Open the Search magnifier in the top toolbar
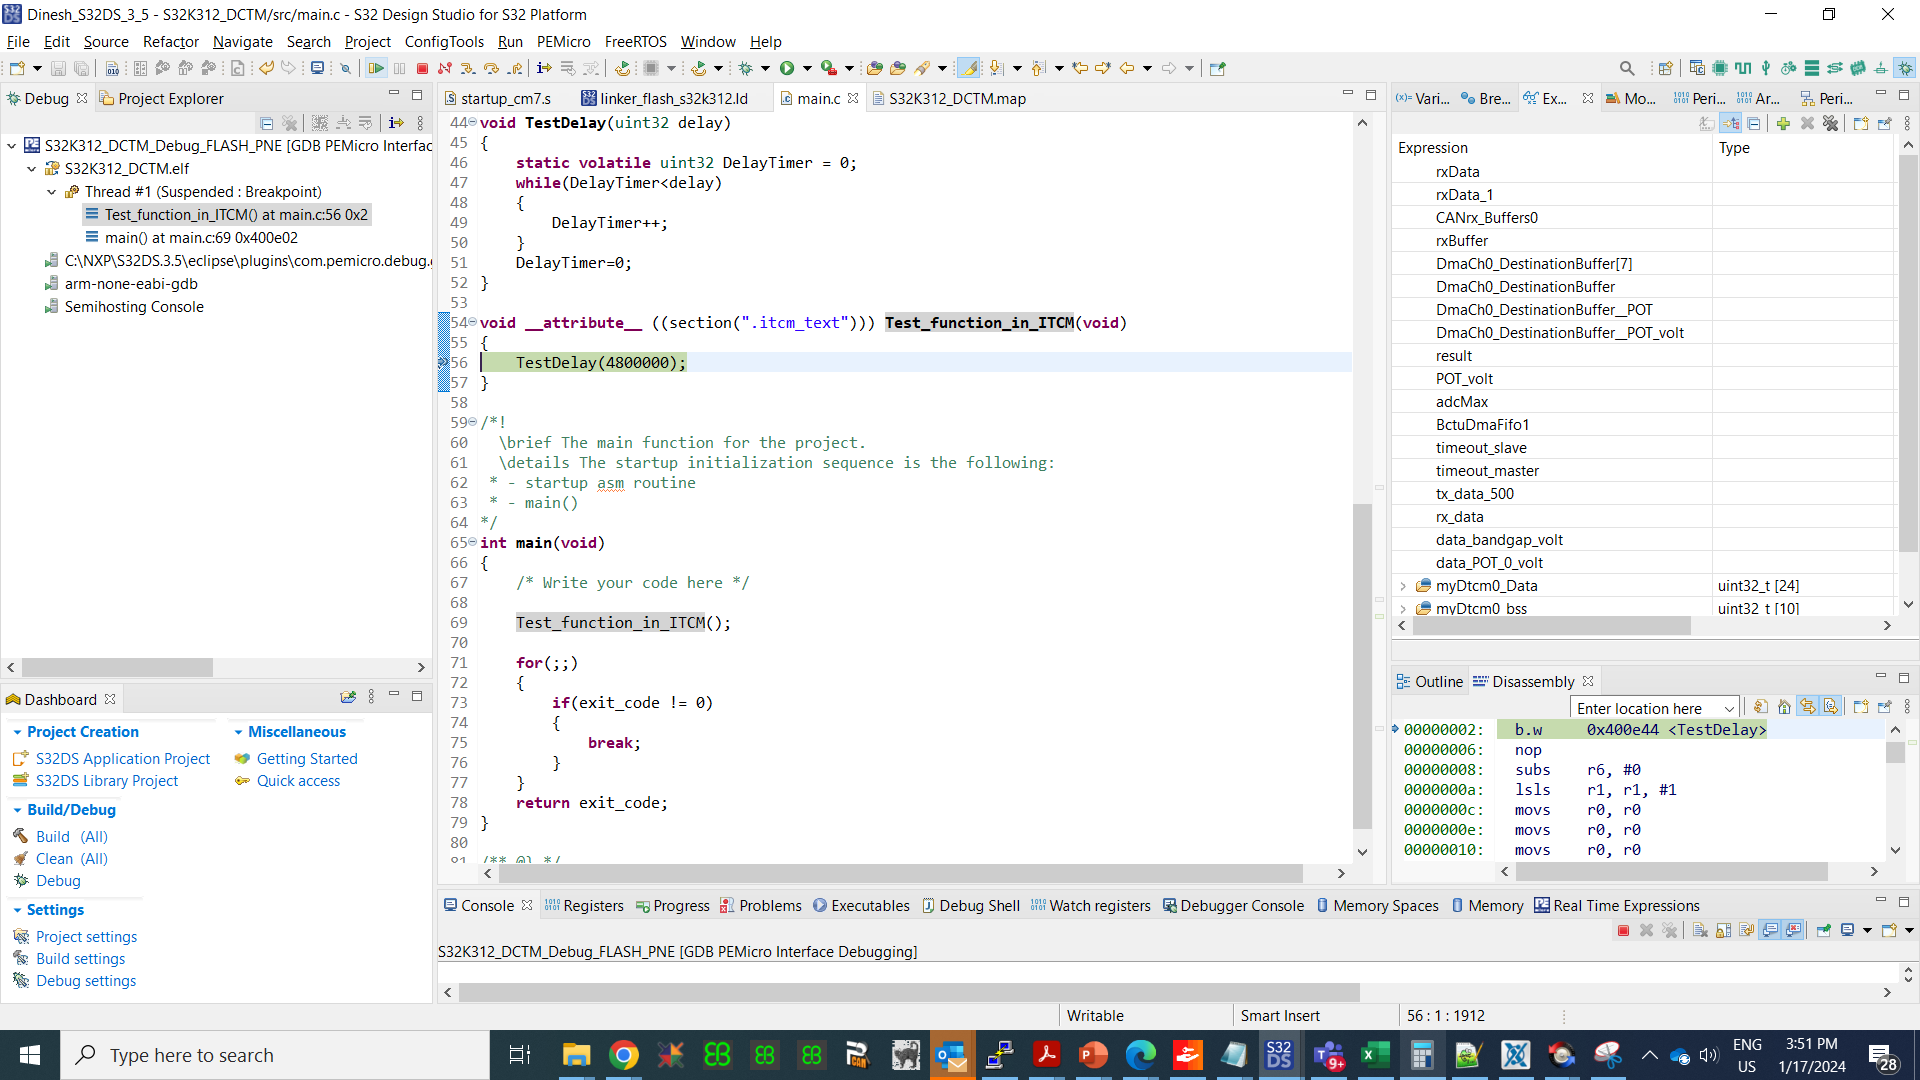The image size is (1920, 1080). (1627, 68)
